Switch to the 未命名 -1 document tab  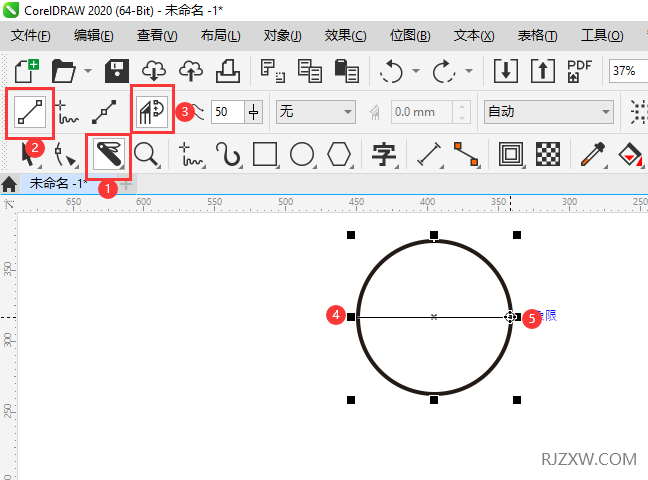pyautogui.click(x=58, y=183)
